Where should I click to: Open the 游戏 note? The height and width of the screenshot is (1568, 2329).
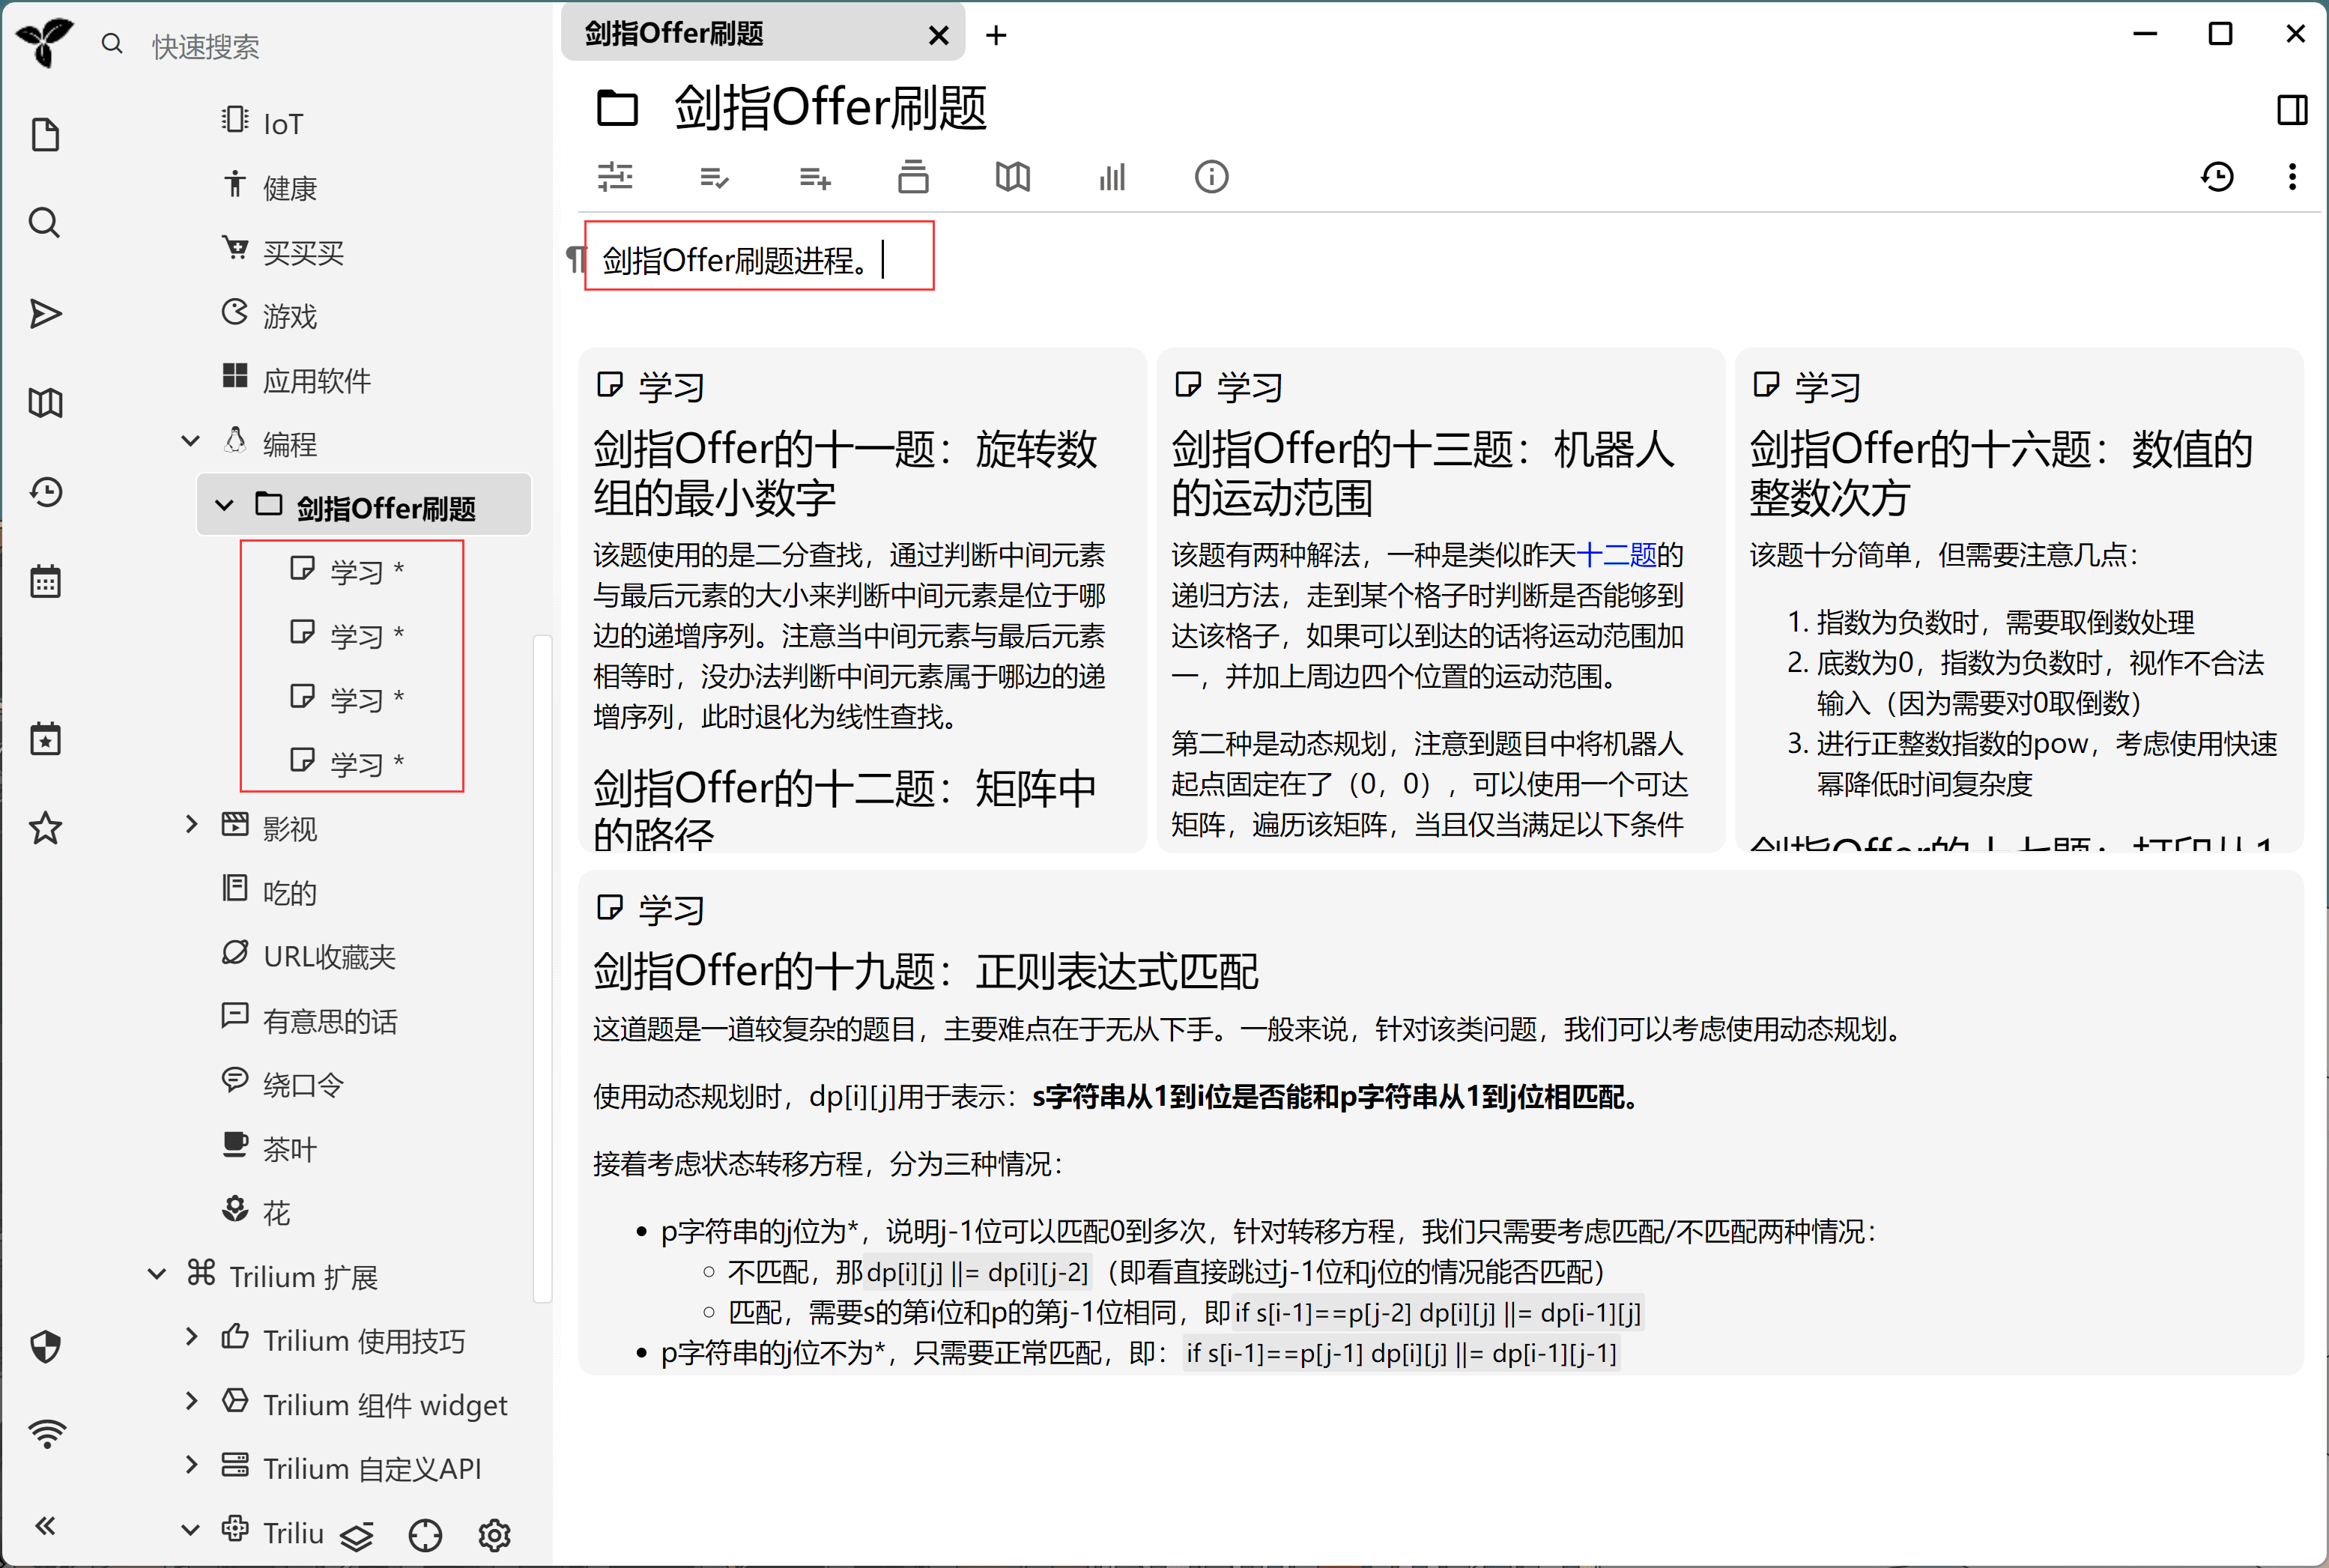pos(290,316)
